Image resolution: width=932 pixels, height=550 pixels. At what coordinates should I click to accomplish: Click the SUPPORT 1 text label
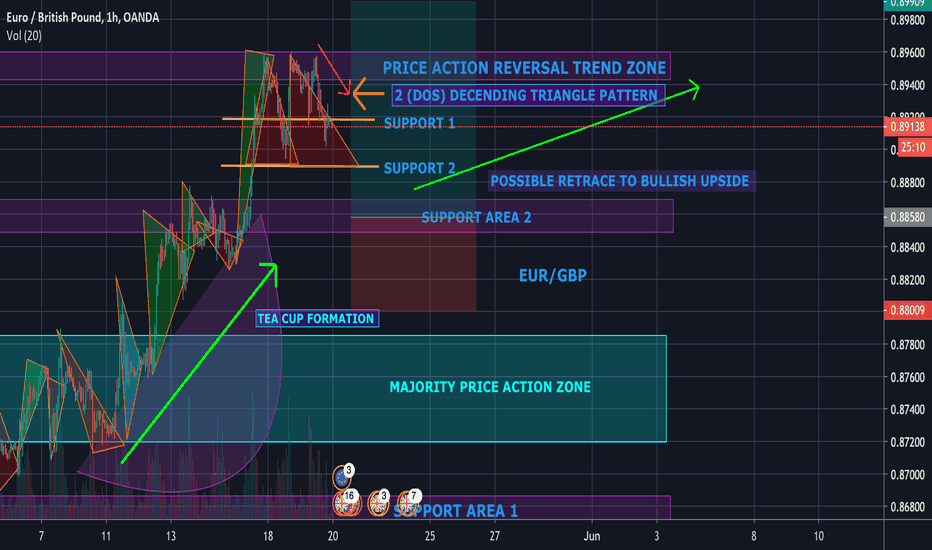coord(419,123)
